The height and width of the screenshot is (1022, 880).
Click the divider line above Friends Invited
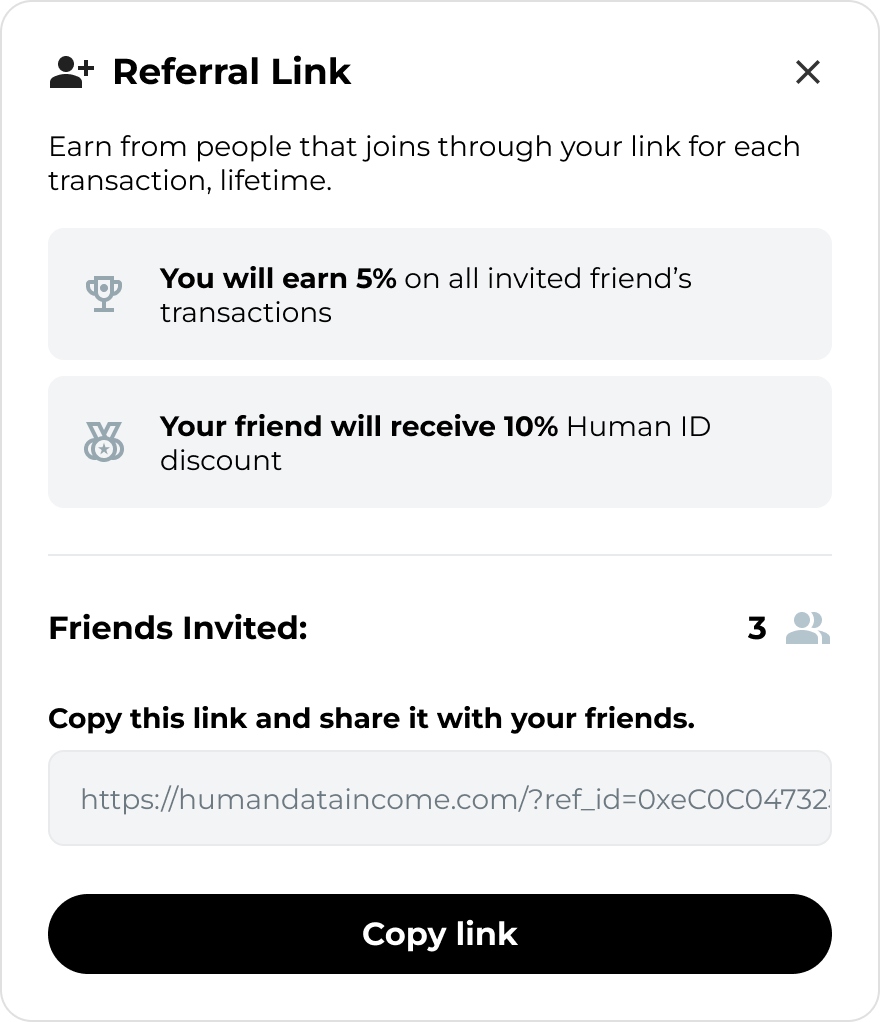(440, 555)
